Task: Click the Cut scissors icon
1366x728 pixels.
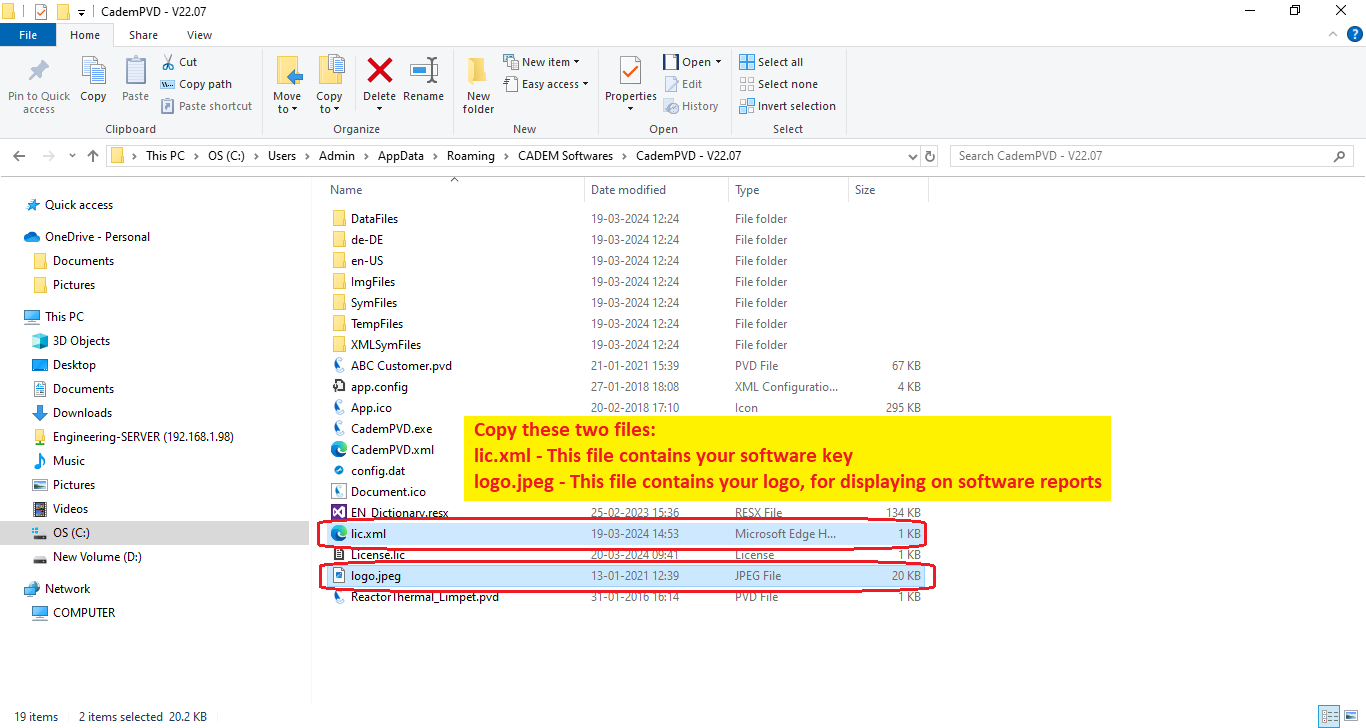Action: [x=168, y=62]
